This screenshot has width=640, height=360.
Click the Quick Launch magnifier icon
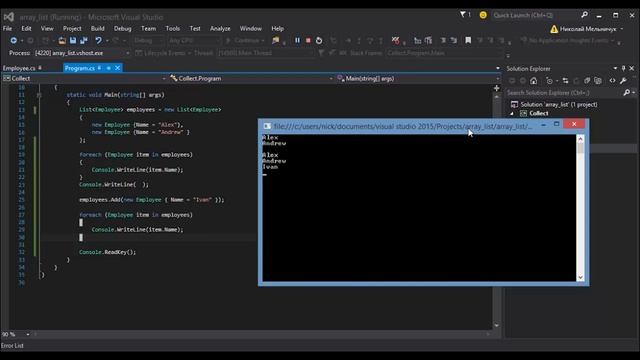pos(584,15)
